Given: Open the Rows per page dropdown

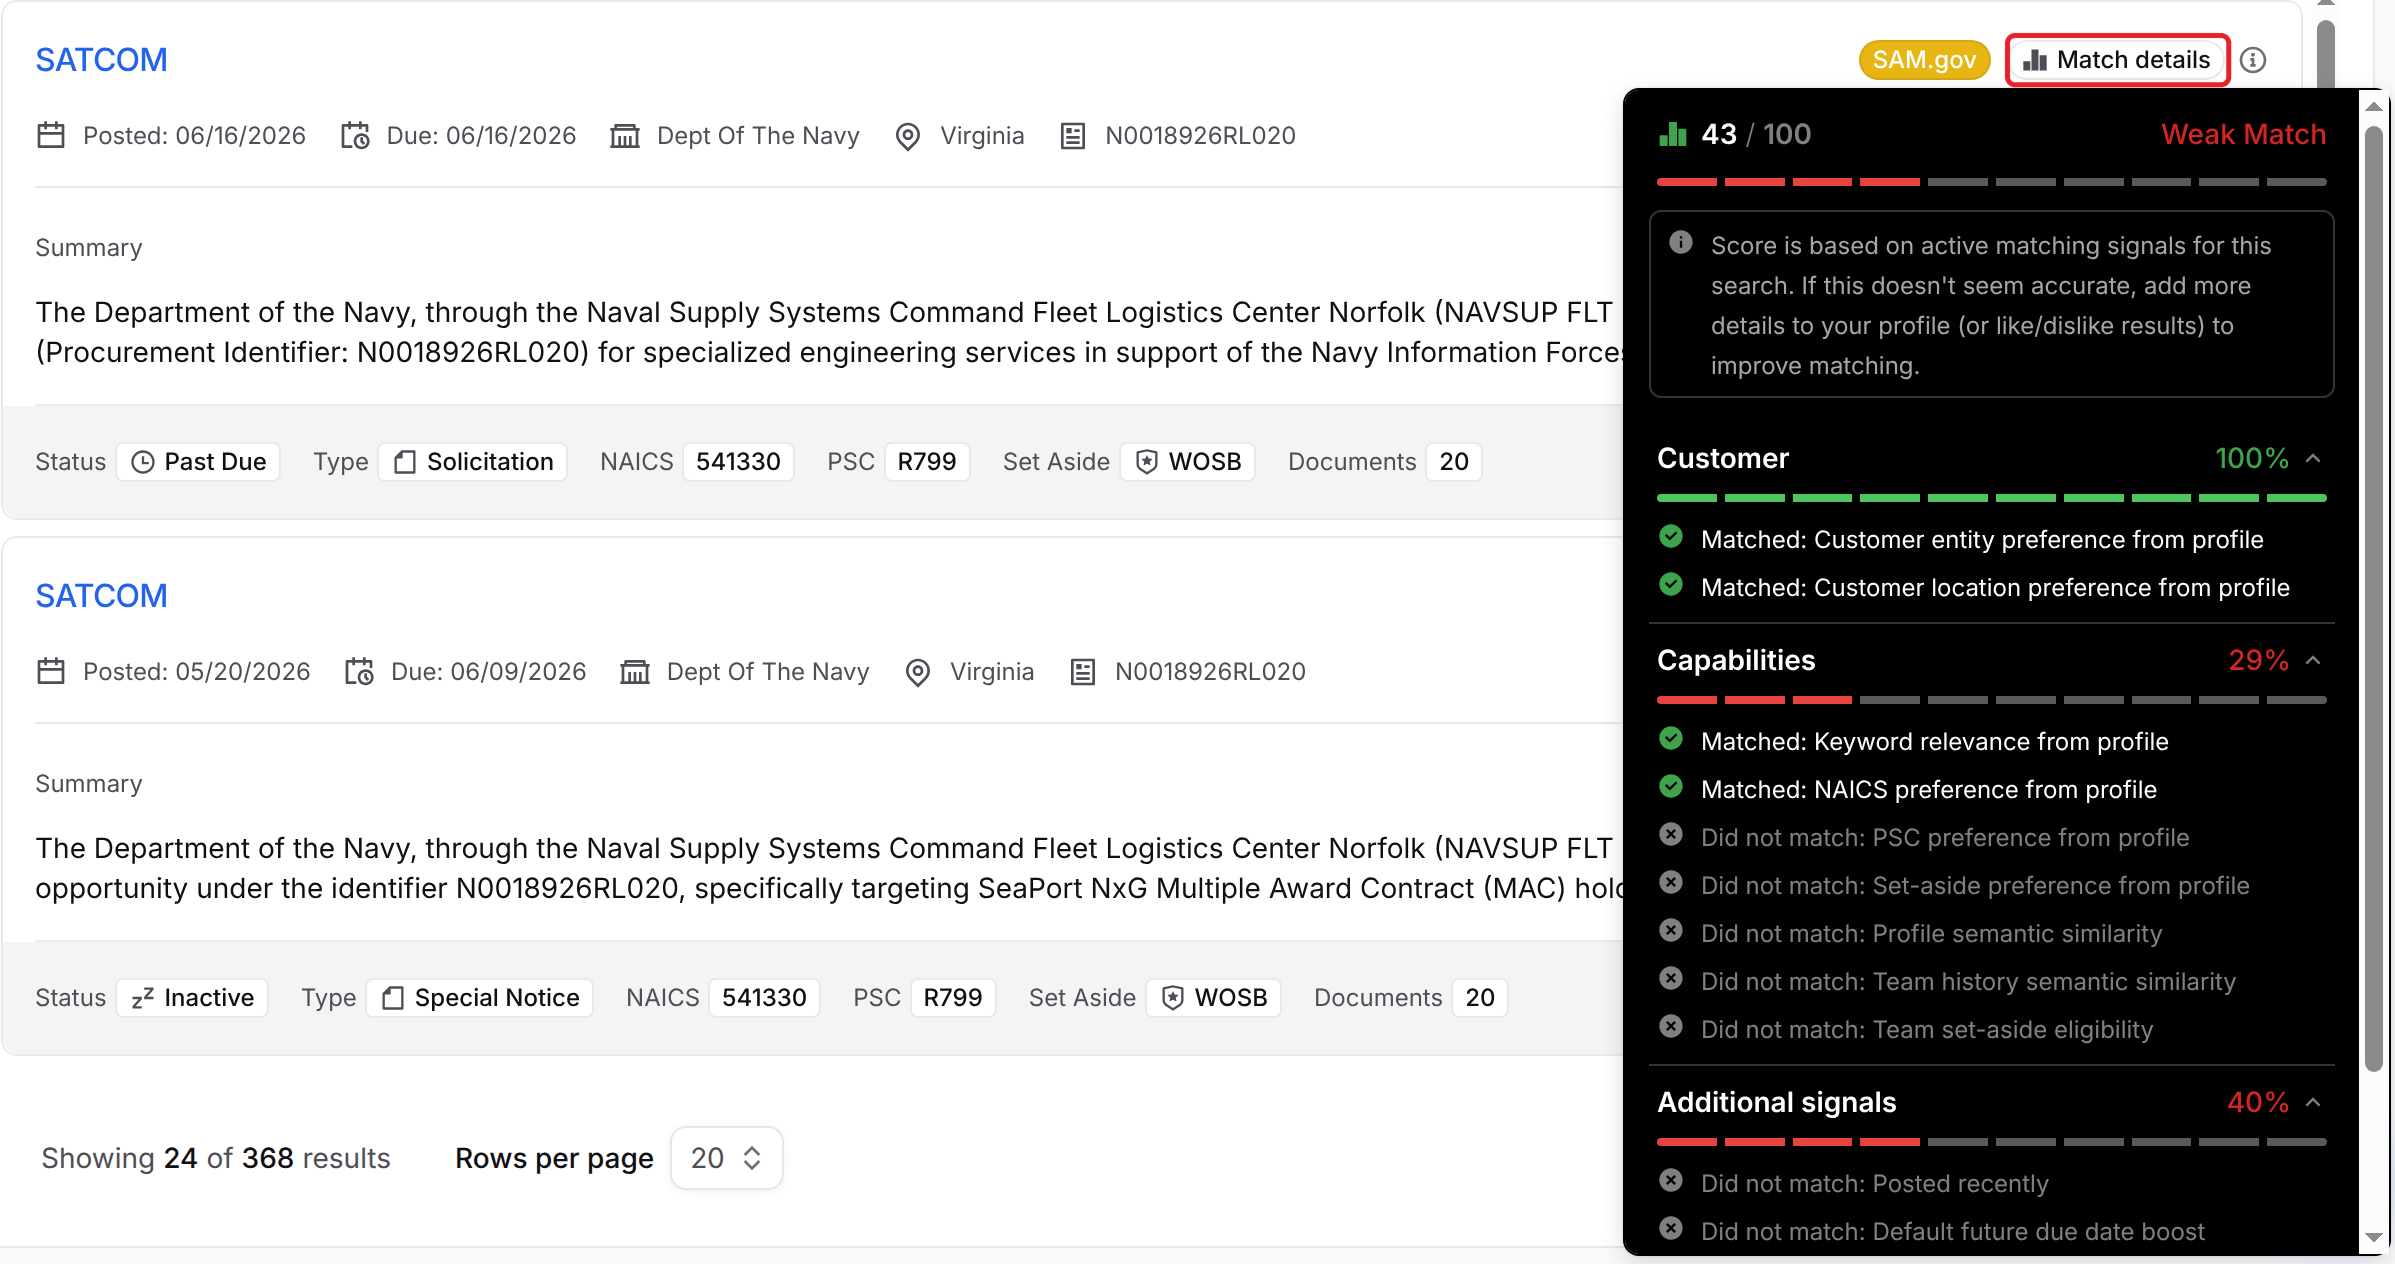Looking at the screenshot, I should (726, 1158).
